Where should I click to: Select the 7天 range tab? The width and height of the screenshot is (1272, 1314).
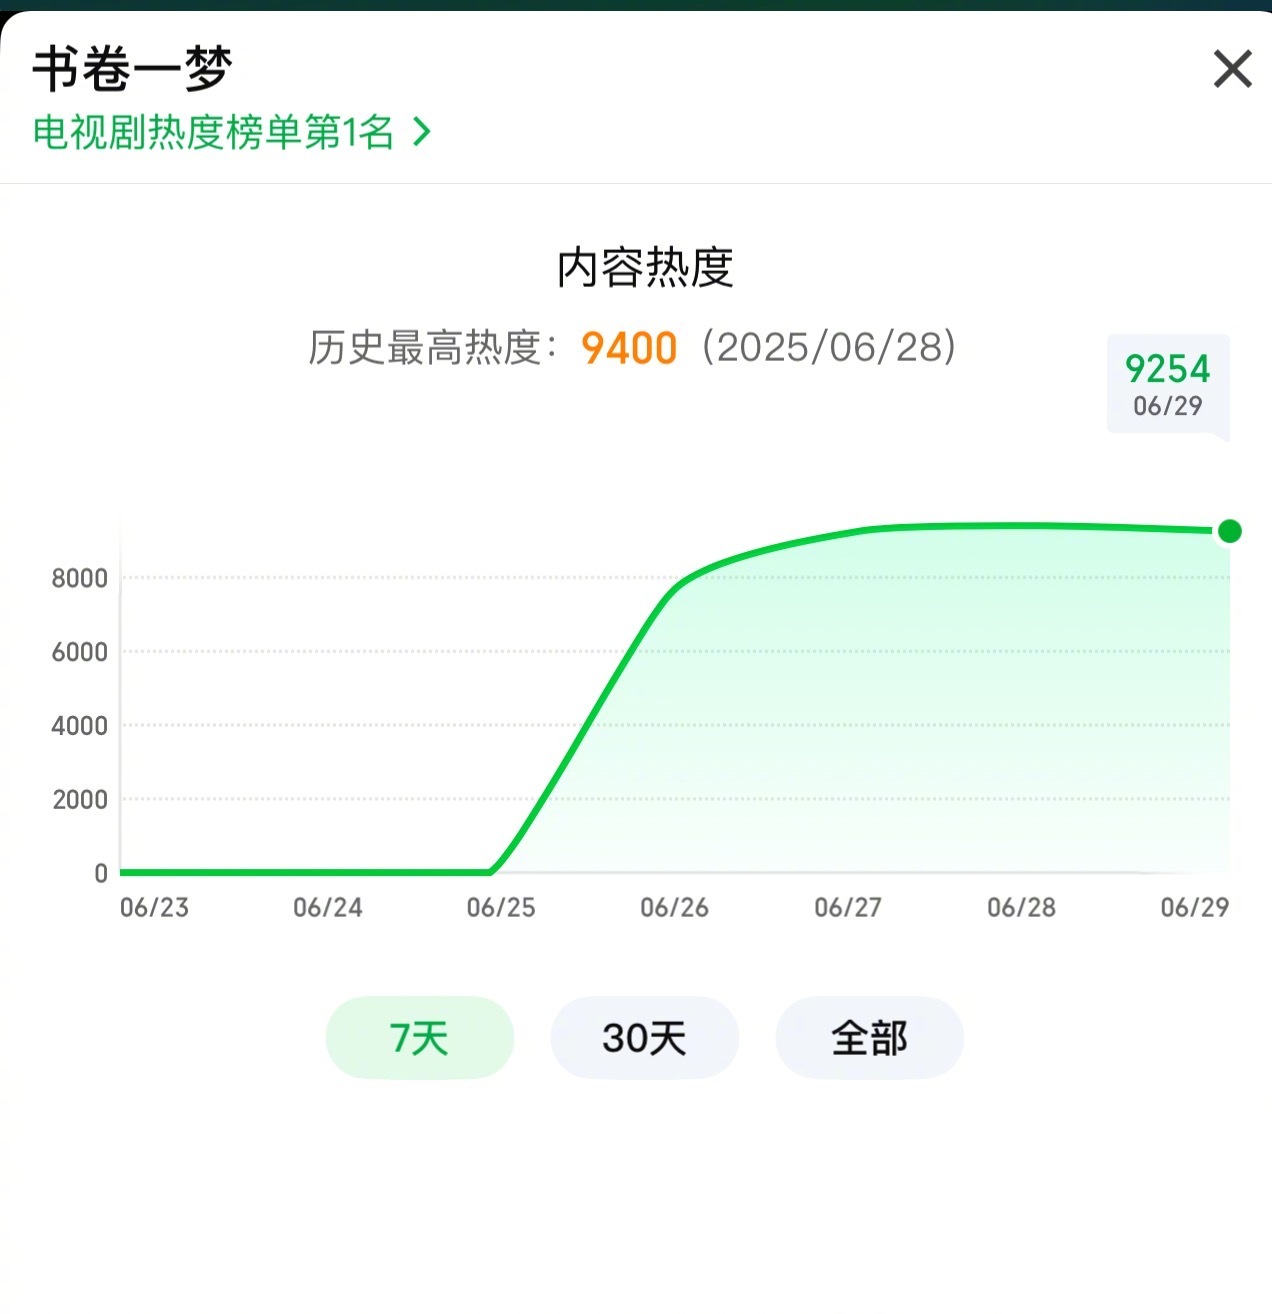coord(420,1038)
